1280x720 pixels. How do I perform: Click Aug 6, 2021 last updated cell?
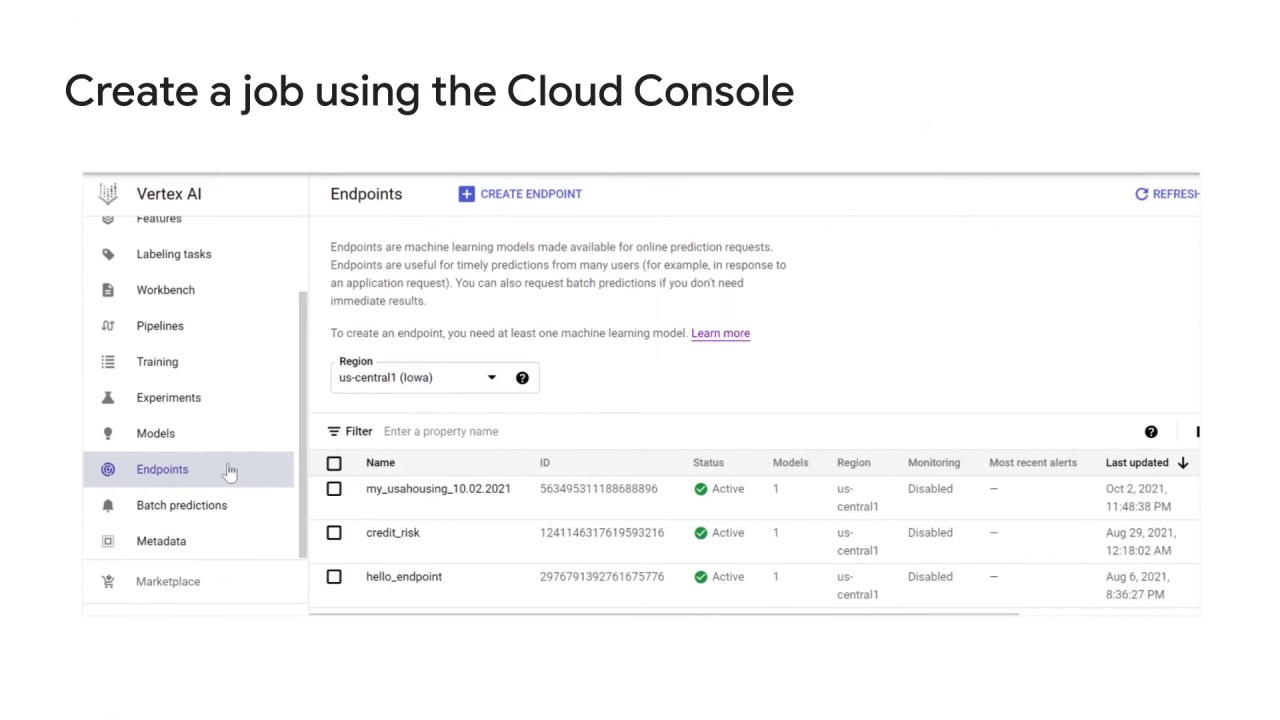(1137, 585)
